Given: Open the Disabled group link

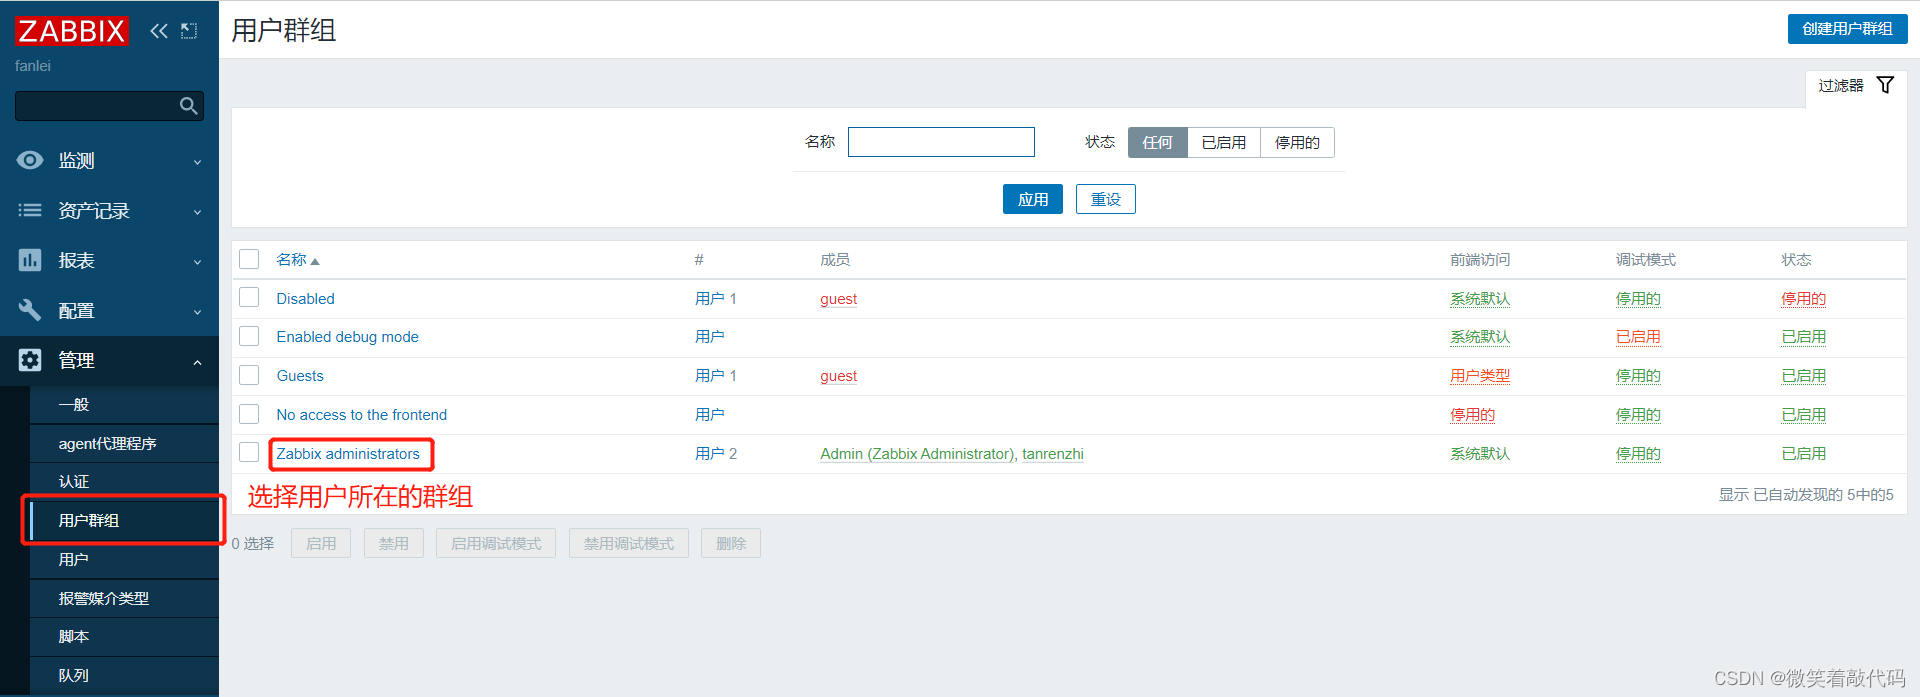Looking at the screenshot, I should (x=306, y=299).
